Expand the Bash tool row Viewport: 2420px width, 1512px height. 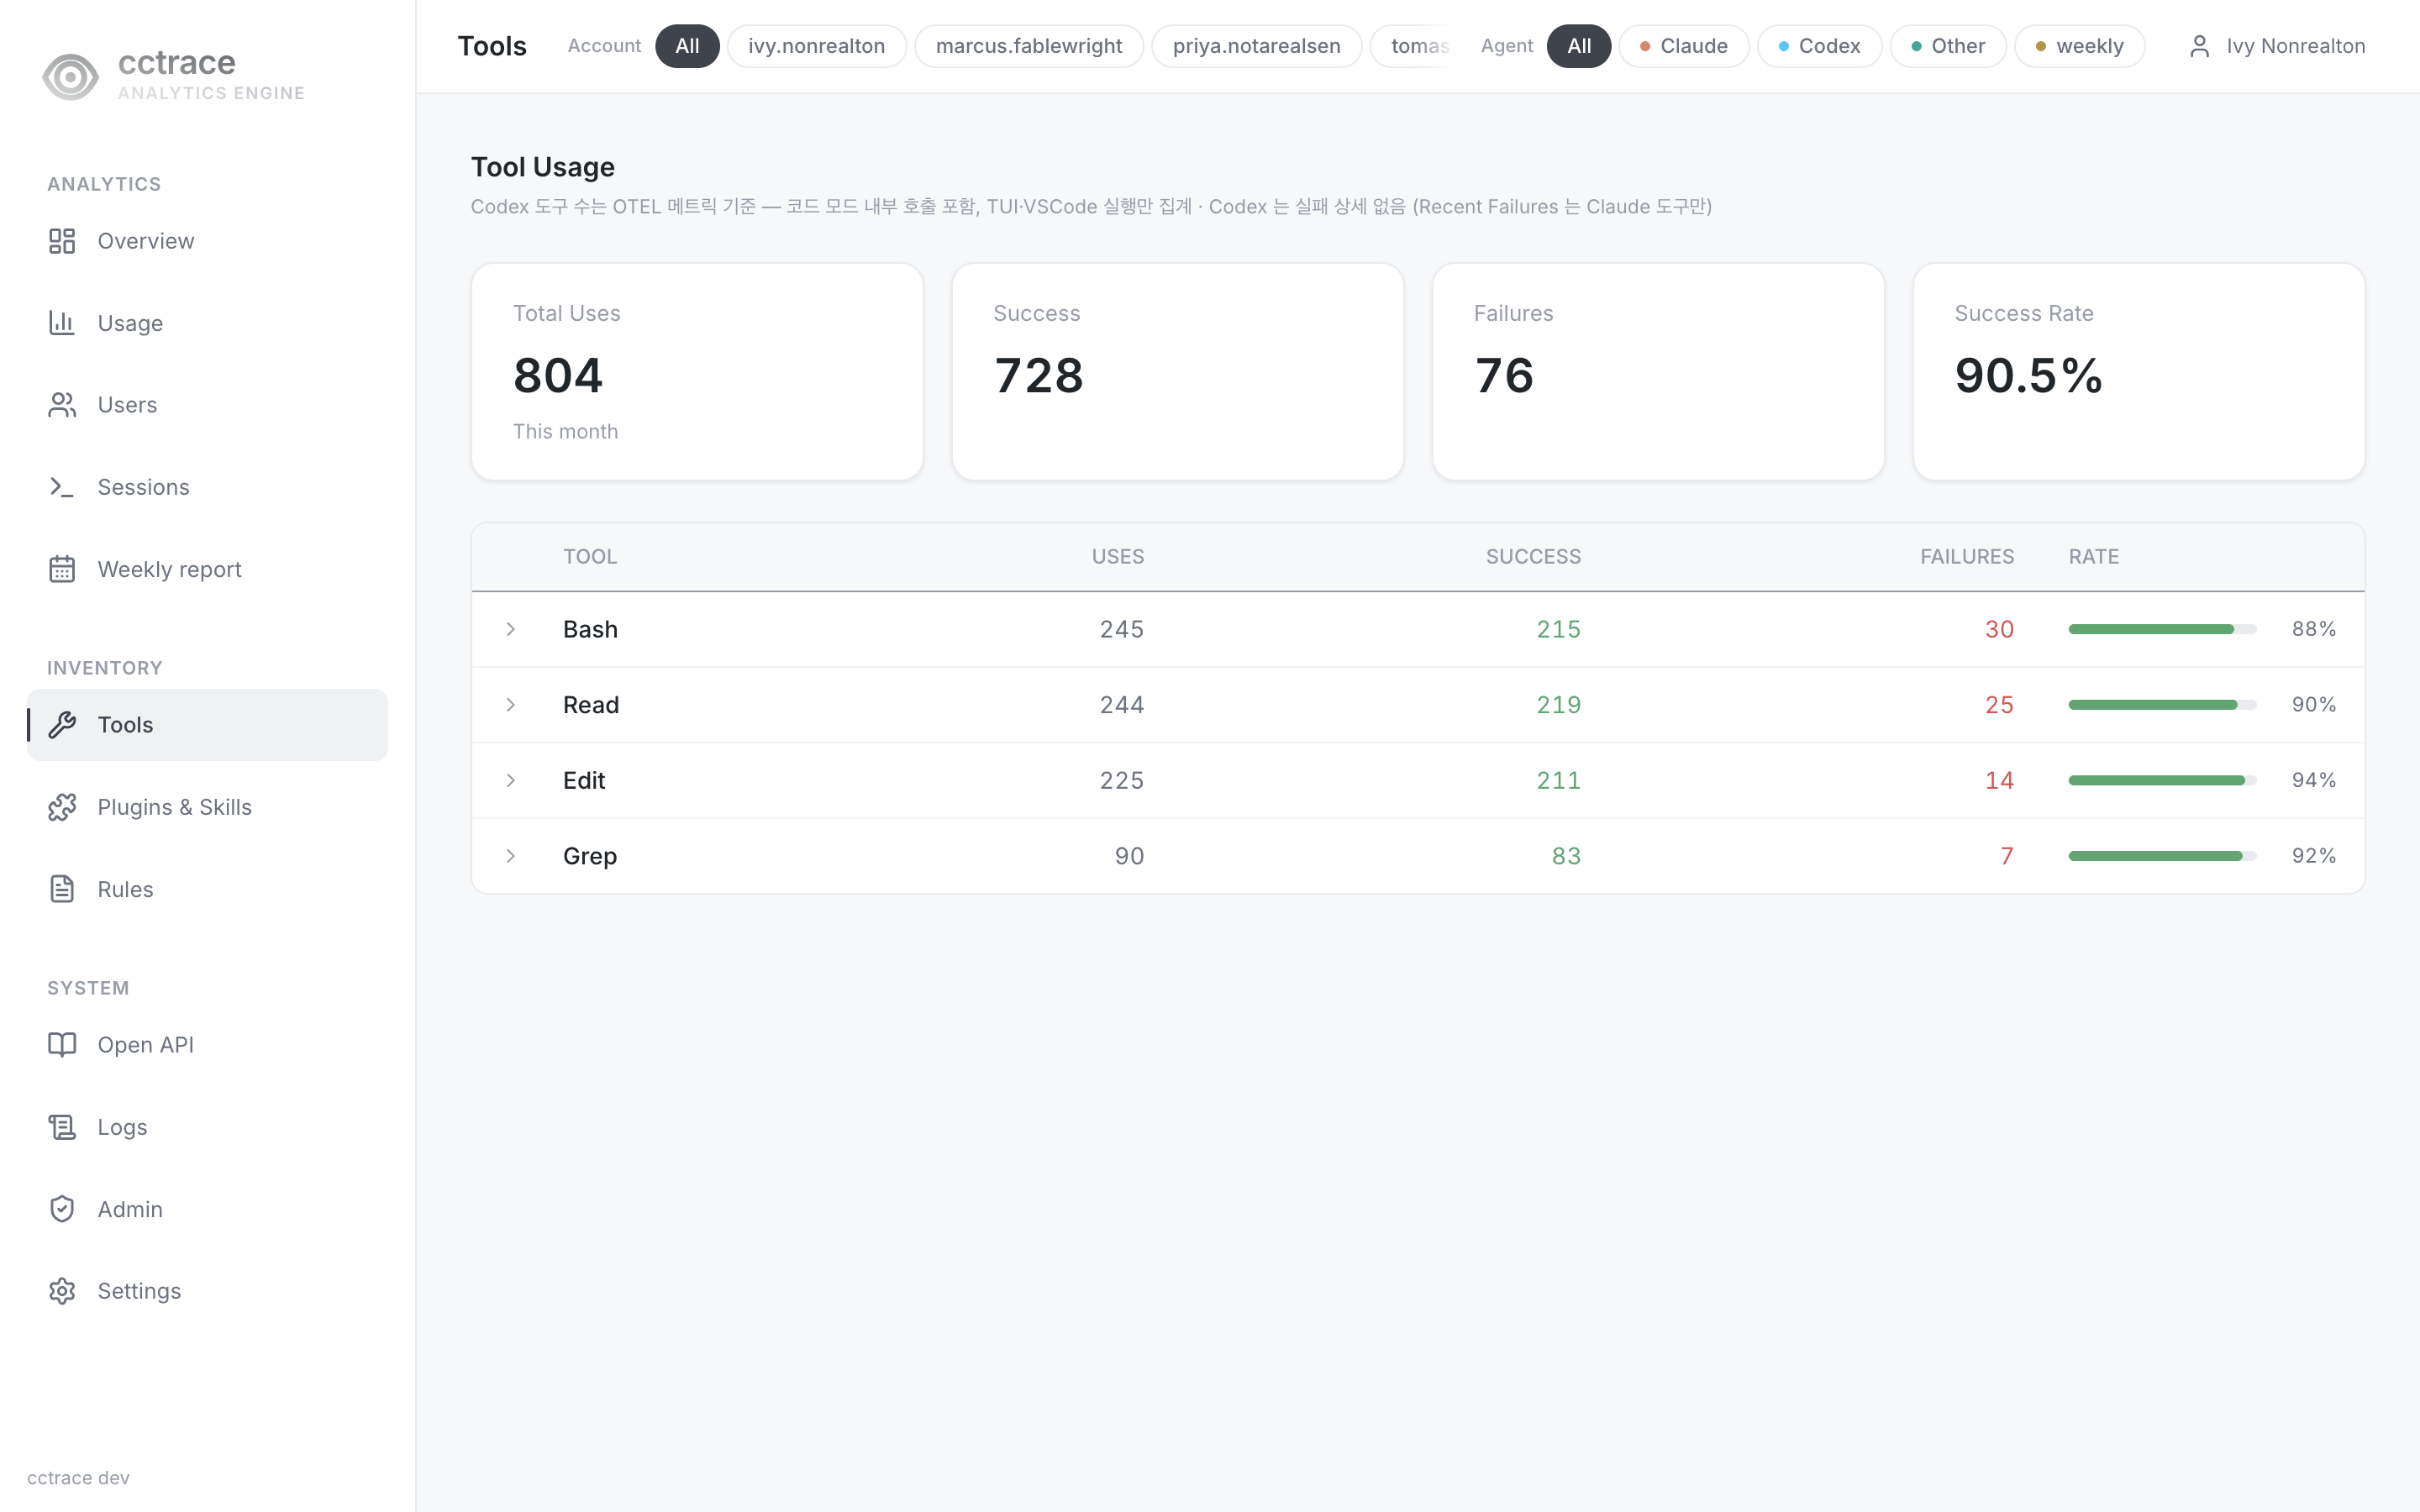tap(511, 629)
